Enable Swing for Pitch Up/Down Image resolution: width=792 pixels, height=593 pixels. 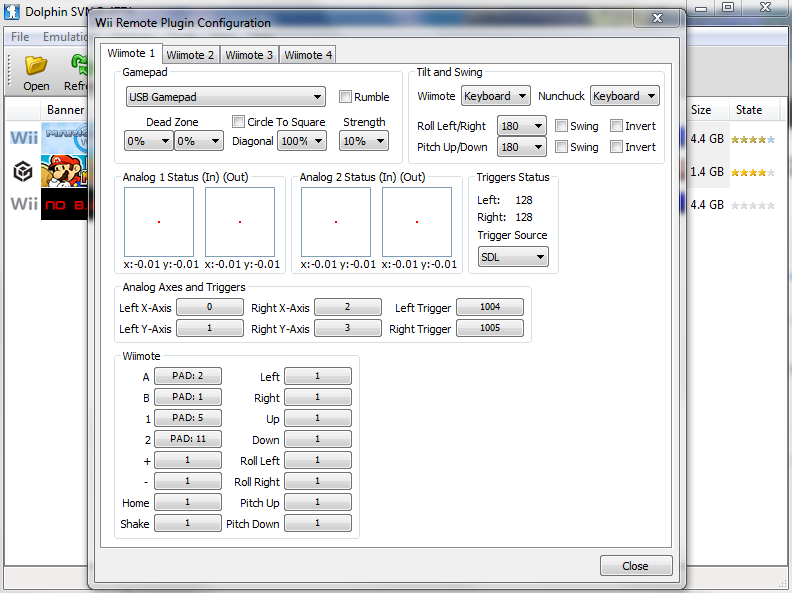pos(561,146)
